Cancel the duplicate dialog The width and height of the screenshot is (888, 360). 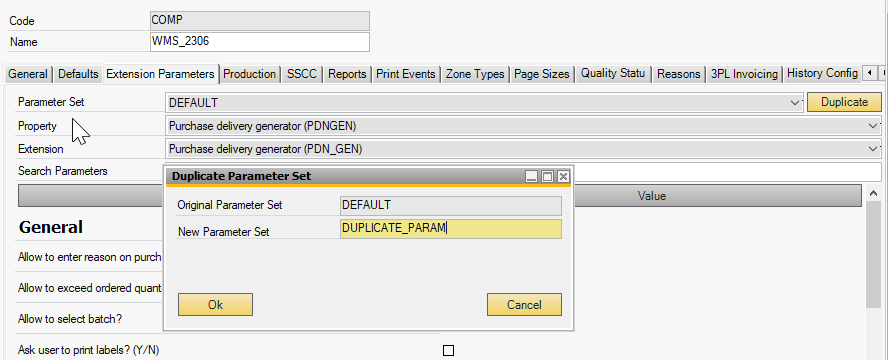(524, 305)
